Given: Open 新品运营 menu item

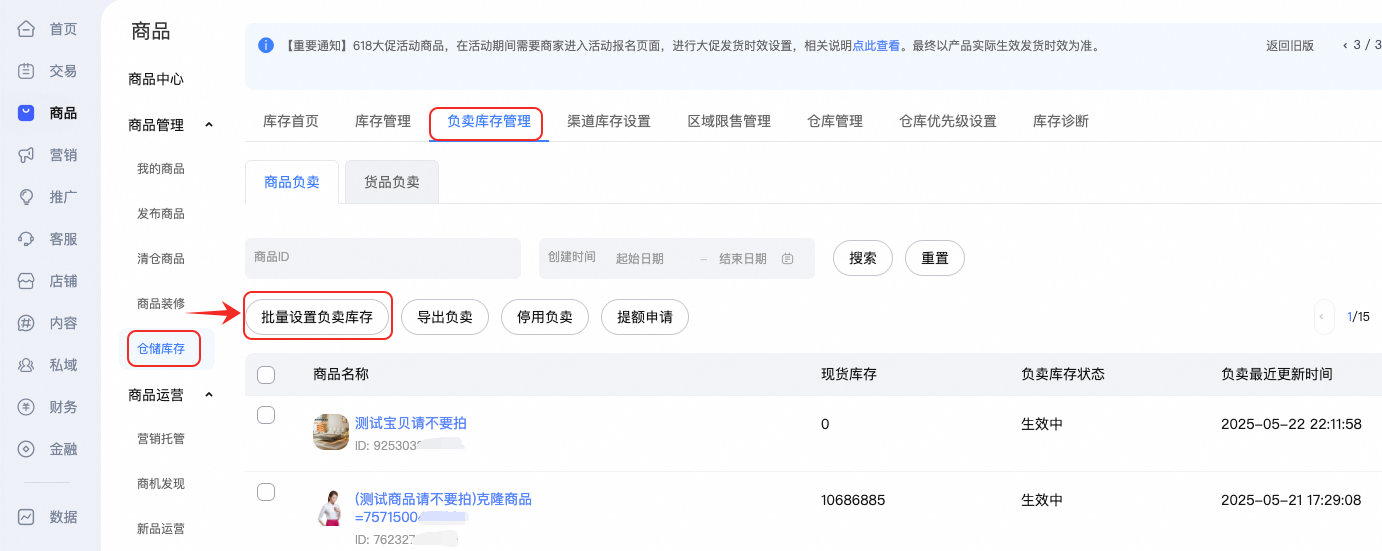Looking at the screenshot, I should [x=161, y=528].
